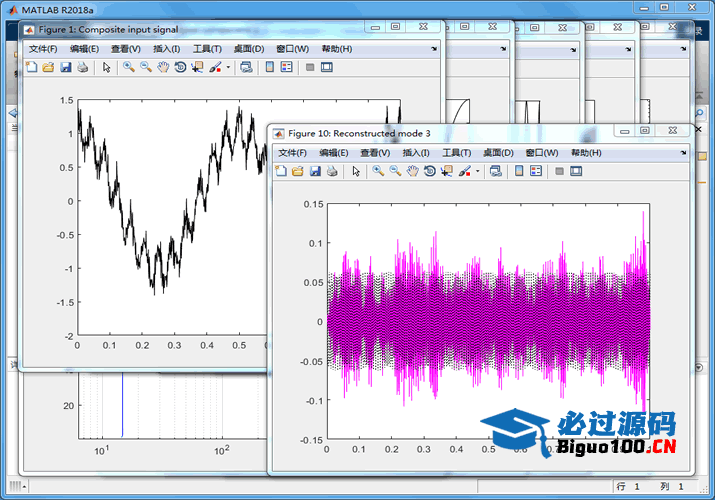Screen dimensions: 715x500
Task: Save figure icon in Figure 1 toolbar
Action: [66, 67]
